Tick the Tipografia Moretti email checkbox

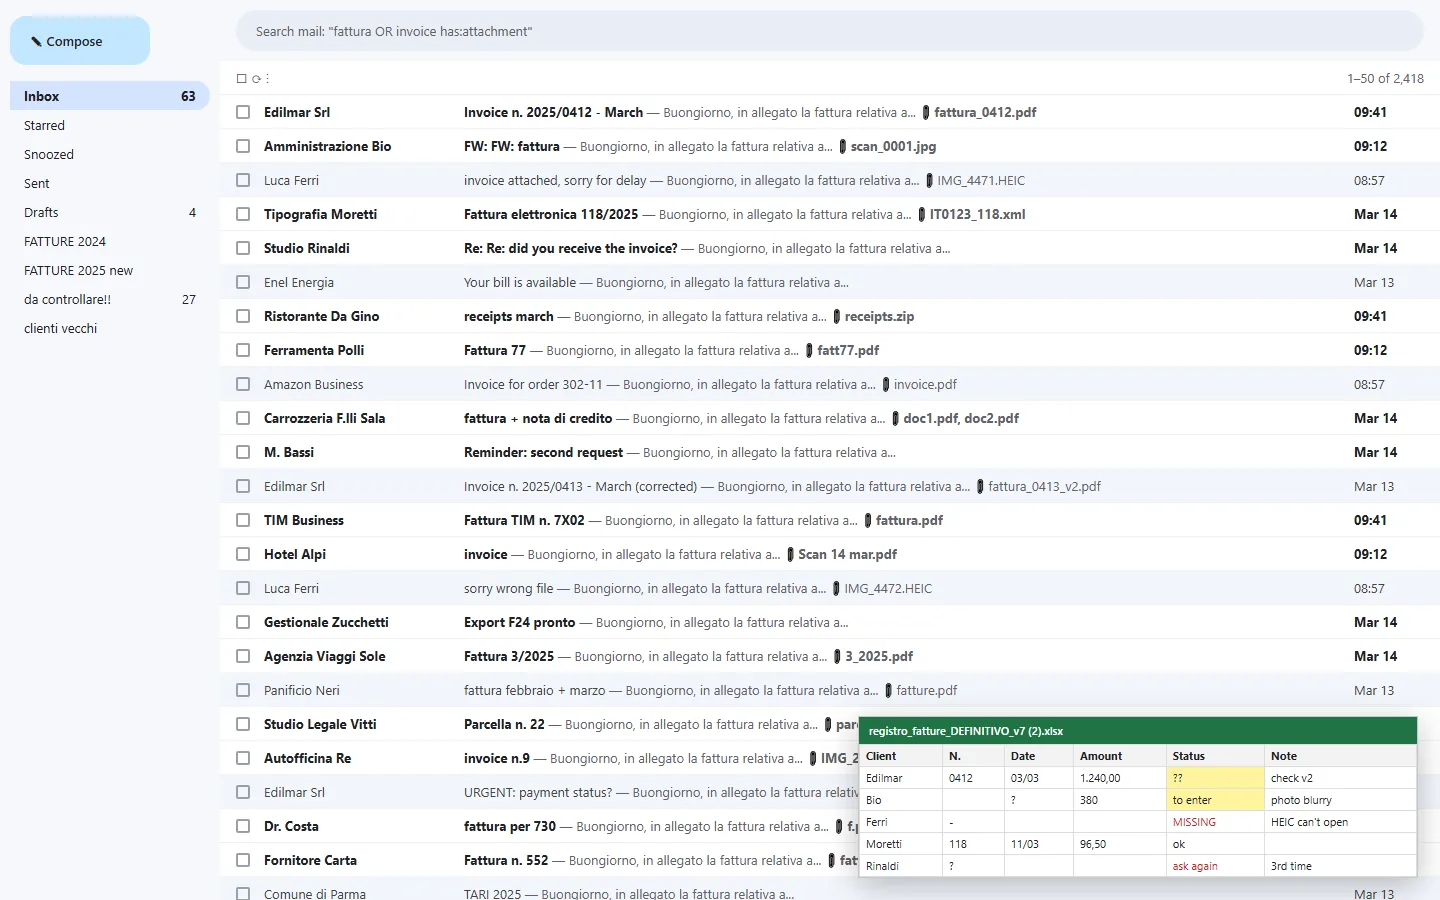click(x=243, y=214)
